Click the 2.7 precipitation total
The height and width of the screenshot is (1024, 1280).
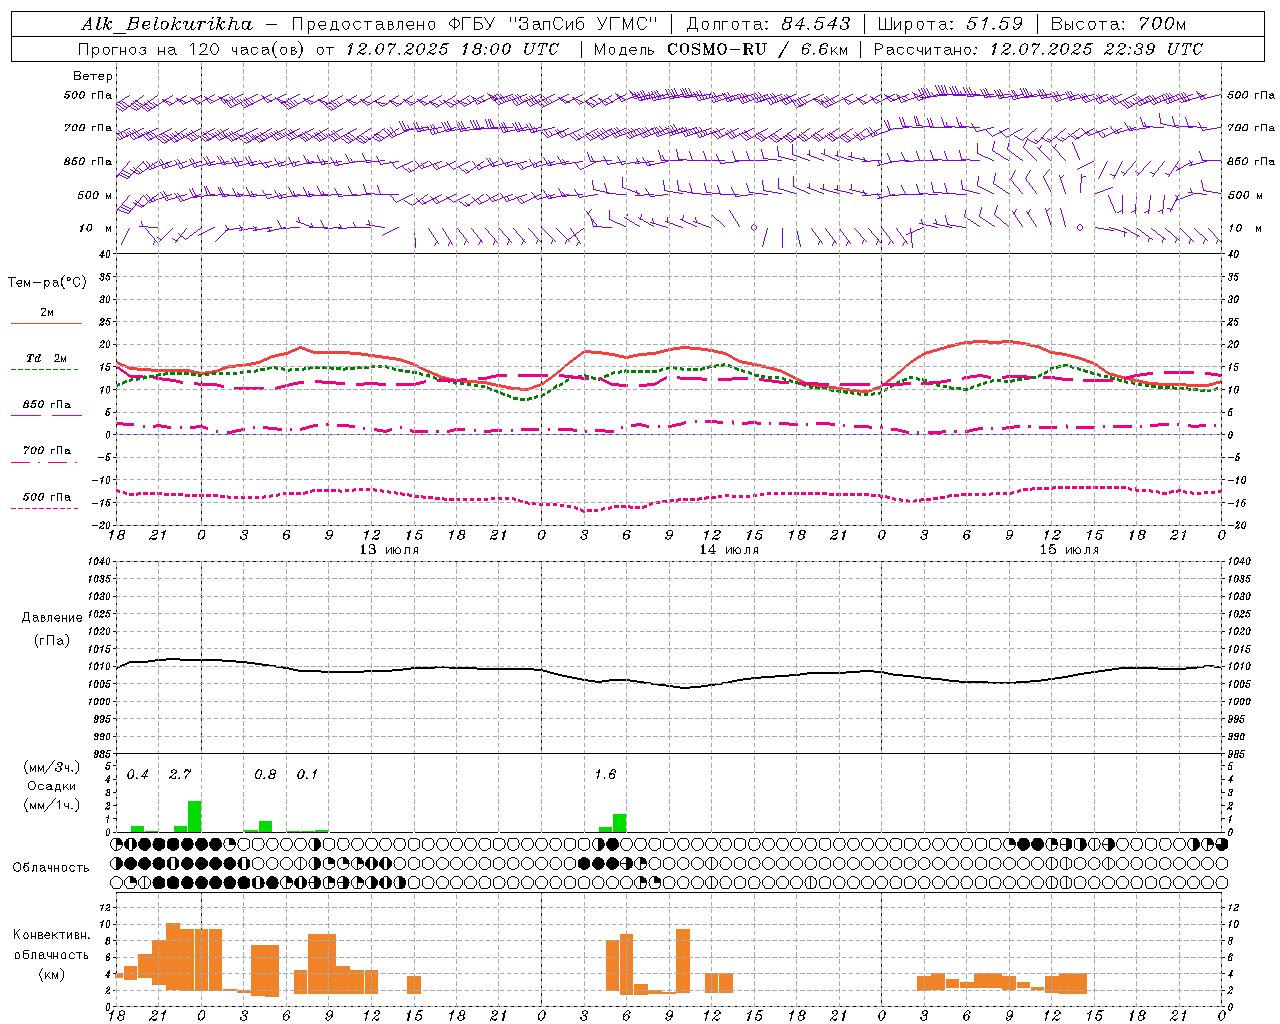point(180,775)
